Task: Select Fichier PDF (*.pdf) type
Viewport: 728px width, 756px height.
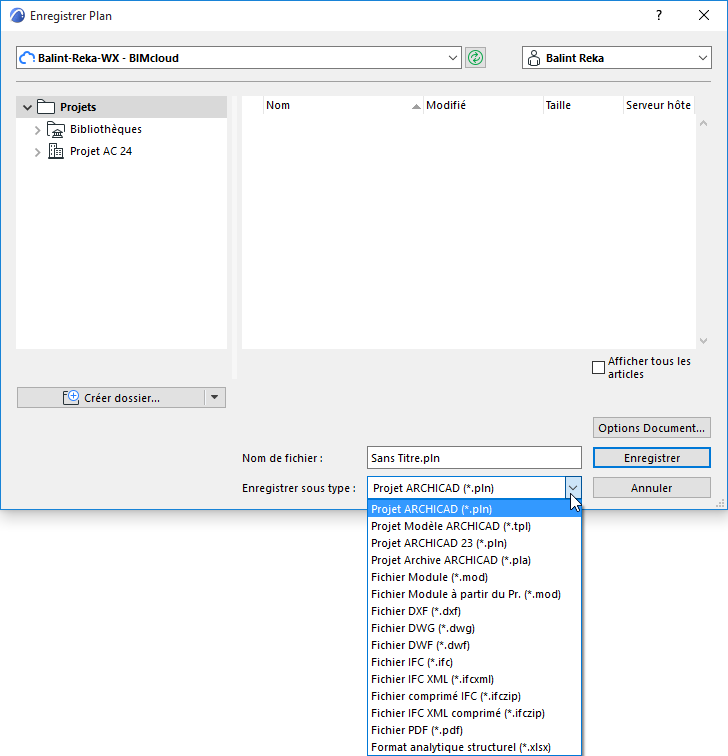Action: [x=474, y=730]
